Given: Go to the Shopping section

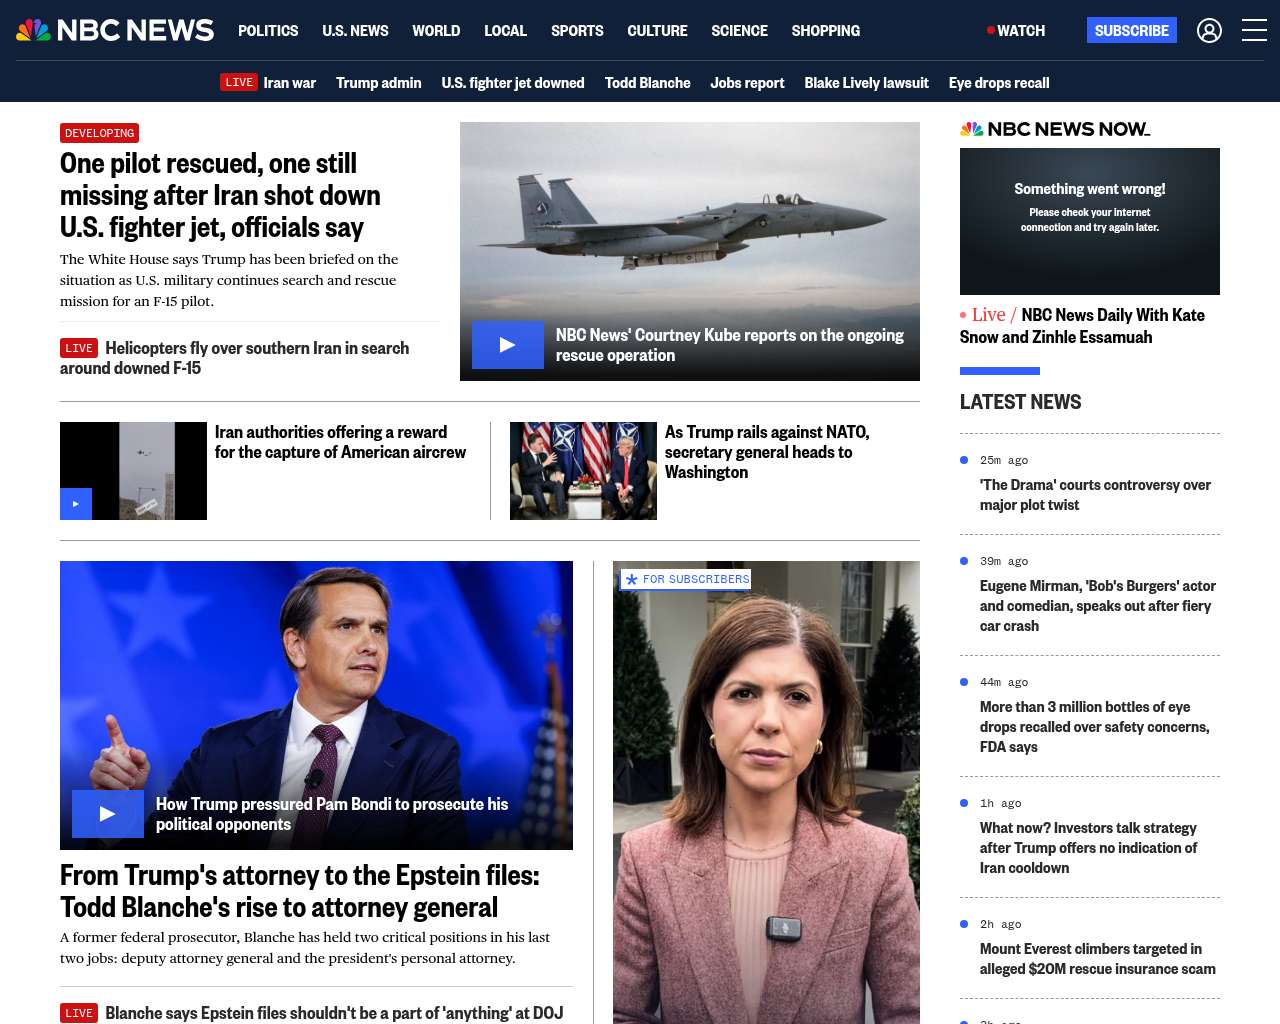Looking at the screenshot, I should click(x=825, y=31).
